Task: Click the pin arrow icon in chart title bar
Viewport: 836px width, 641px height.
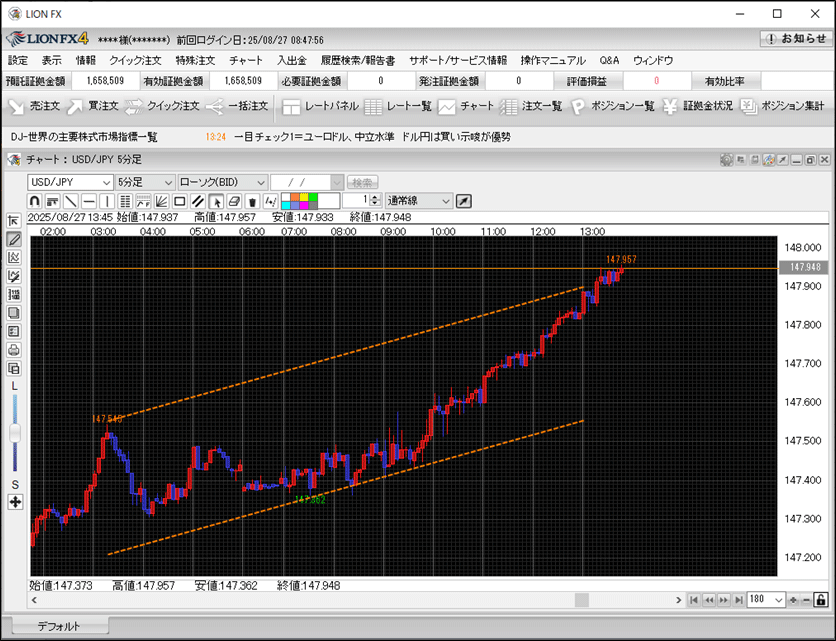Action: 782,159
